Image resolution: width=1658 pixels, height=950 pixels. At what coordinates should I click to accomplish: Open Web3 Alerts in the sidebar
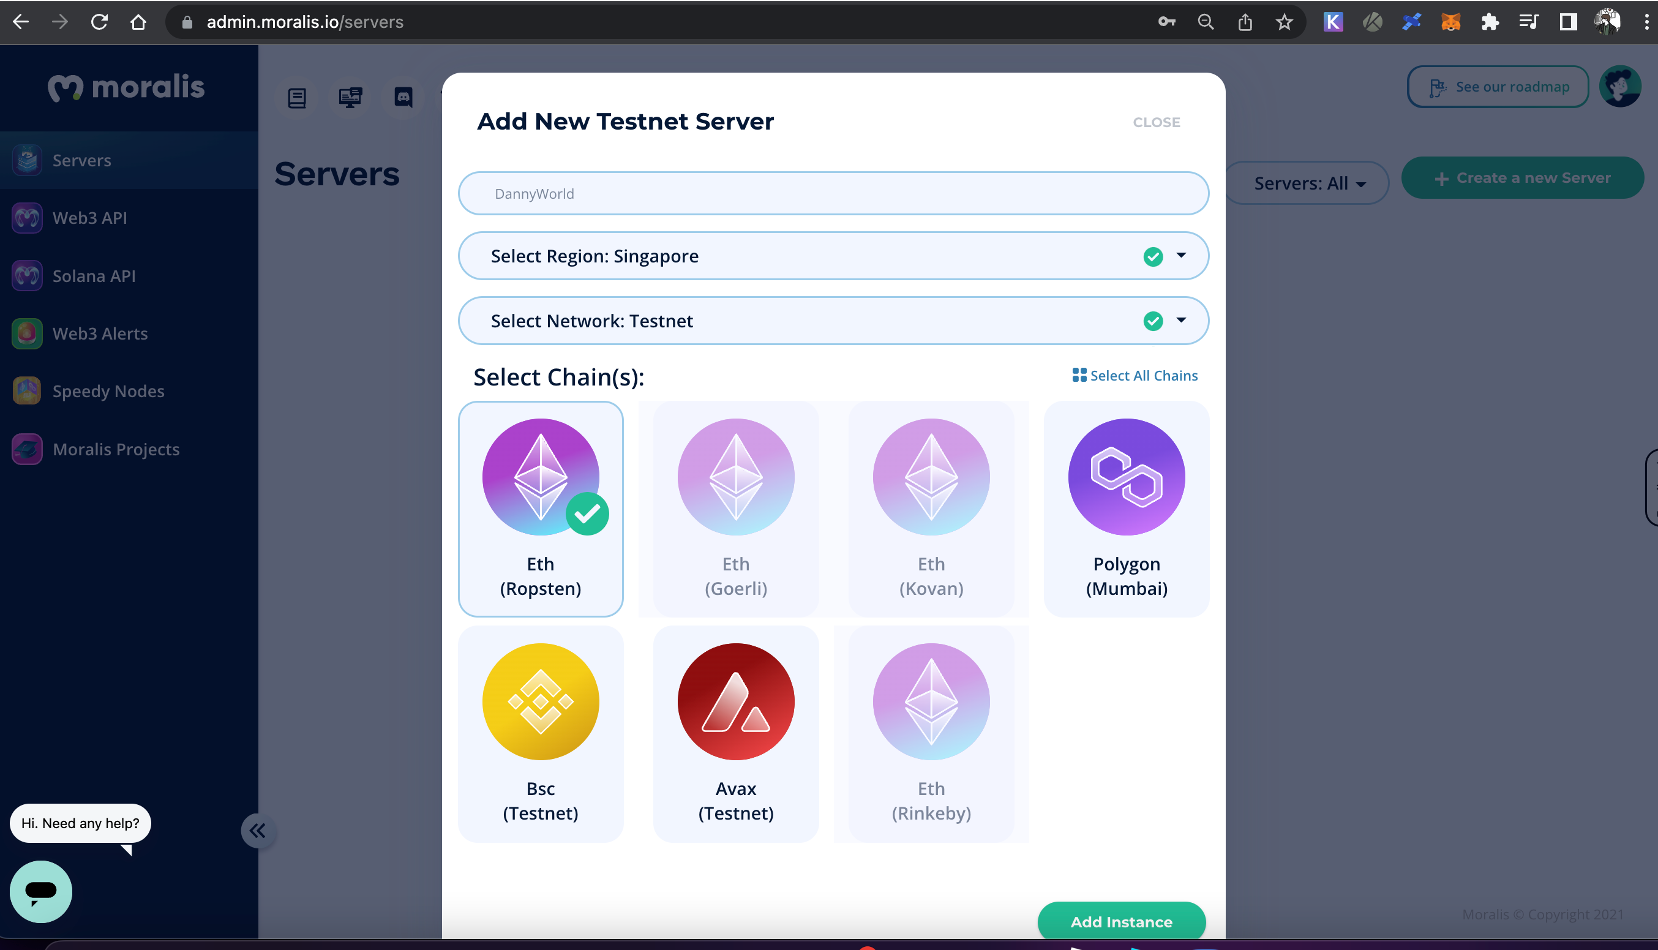click(129, 334)
